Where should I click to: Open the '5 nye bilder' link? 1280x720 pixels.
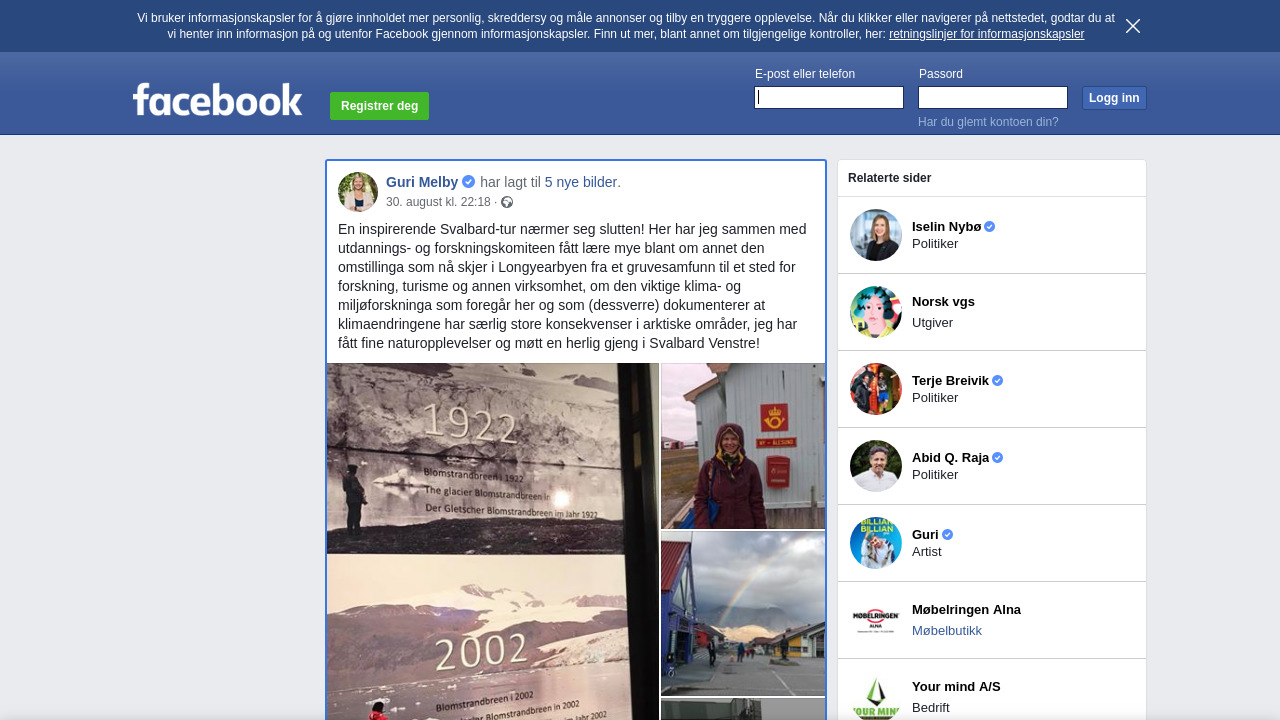pyautogui.click(x=583, y=182)
